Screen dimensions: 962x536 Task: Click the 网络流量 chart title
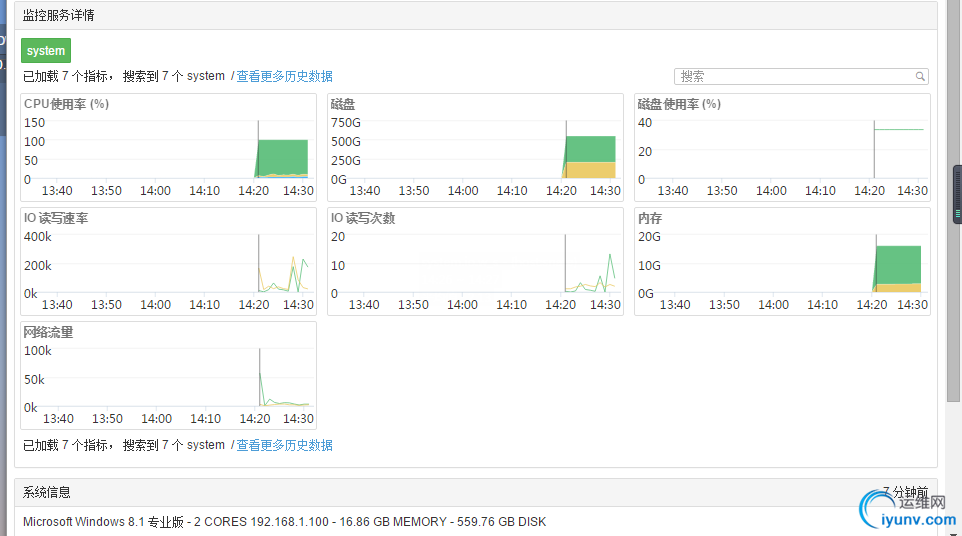click(48, 332)
